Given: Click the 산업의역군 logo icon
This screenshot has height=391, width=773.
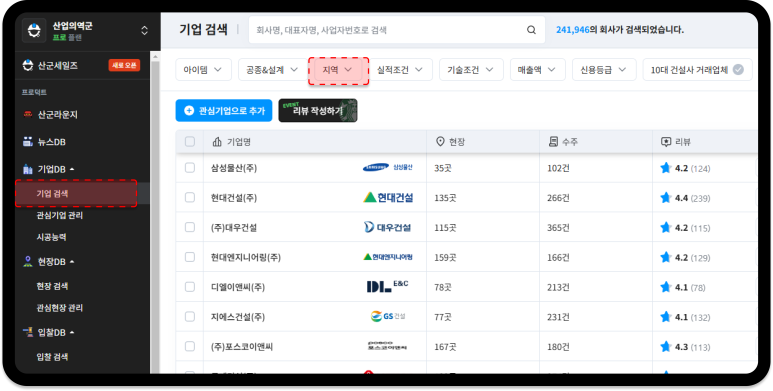Looking at the screenshot, I should (34, 31).
